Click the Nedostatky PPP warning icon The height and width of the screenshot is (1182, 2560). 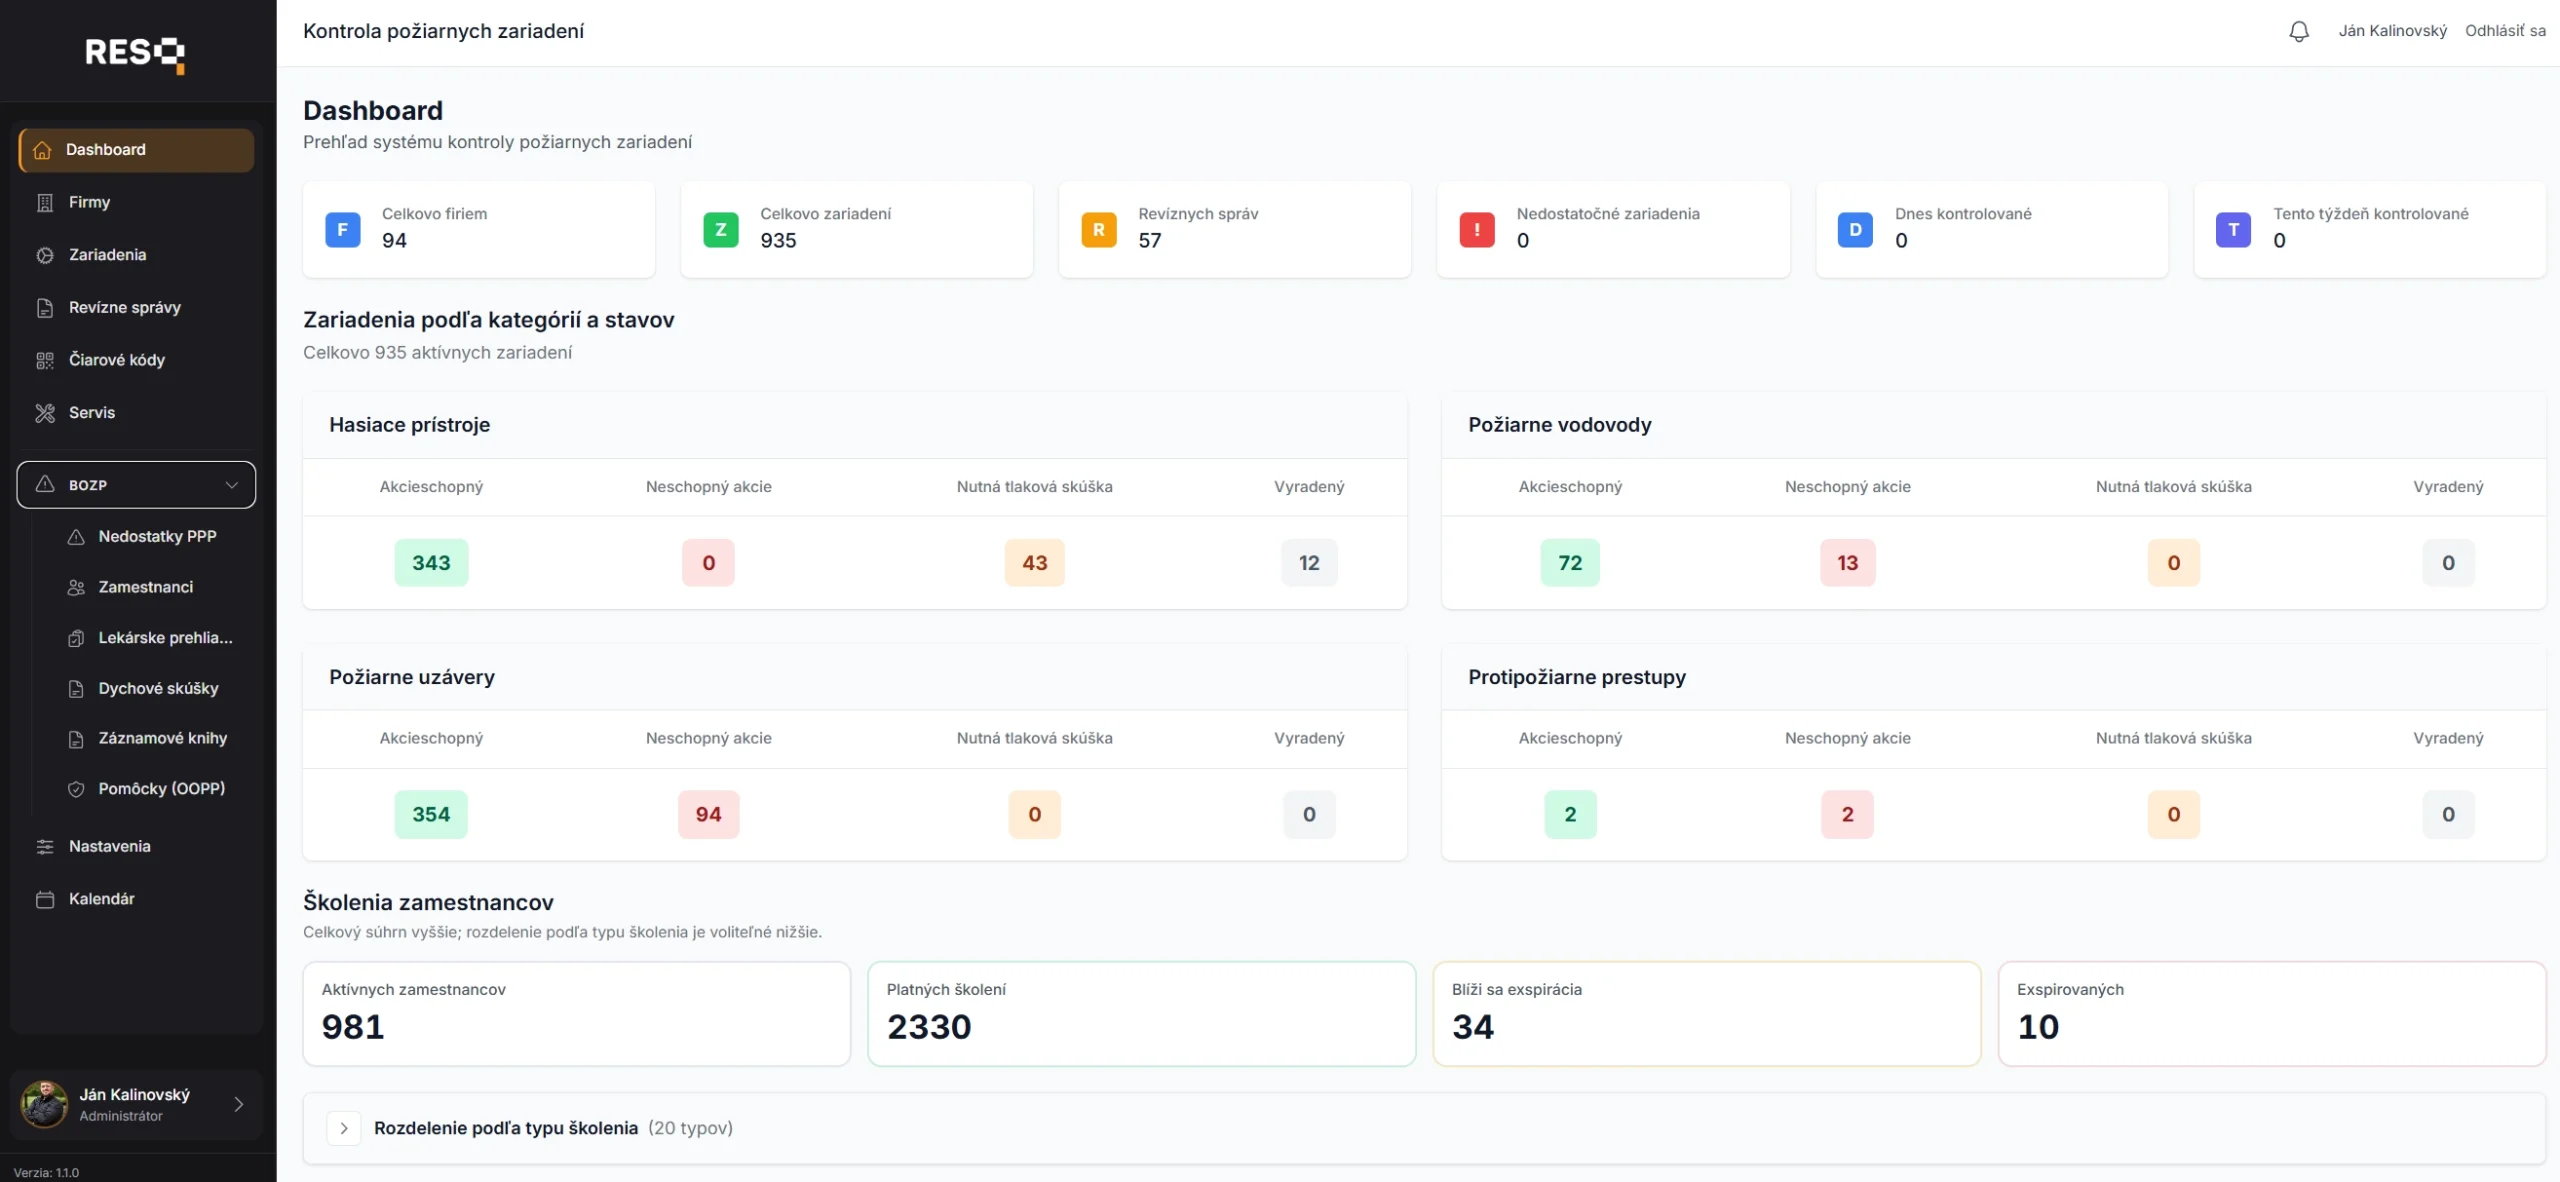pos(77,537)
